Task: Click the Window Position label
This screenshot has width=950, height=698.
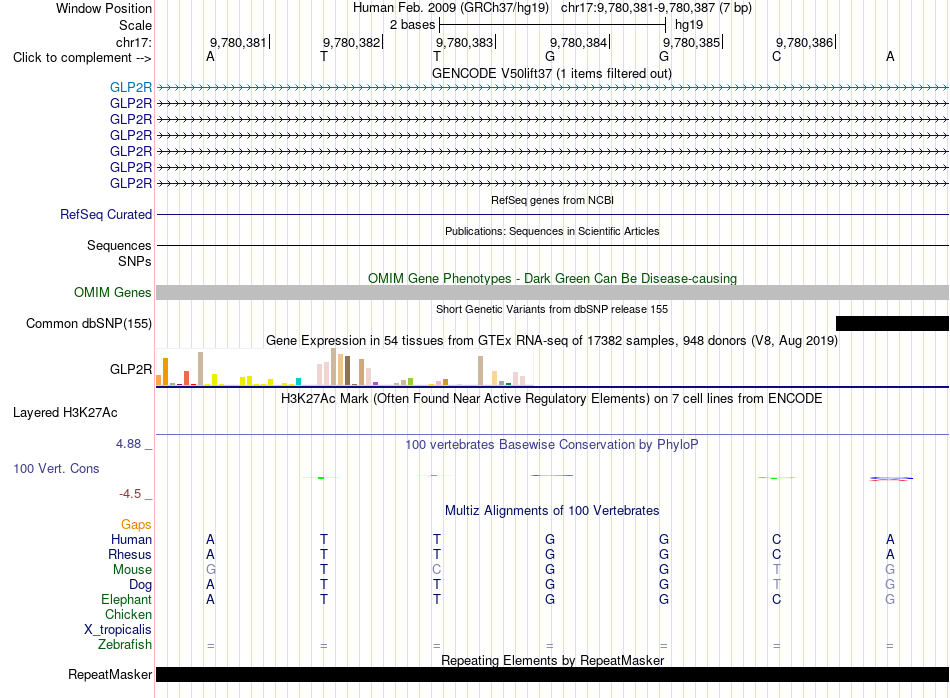Action: click(104, 8)
